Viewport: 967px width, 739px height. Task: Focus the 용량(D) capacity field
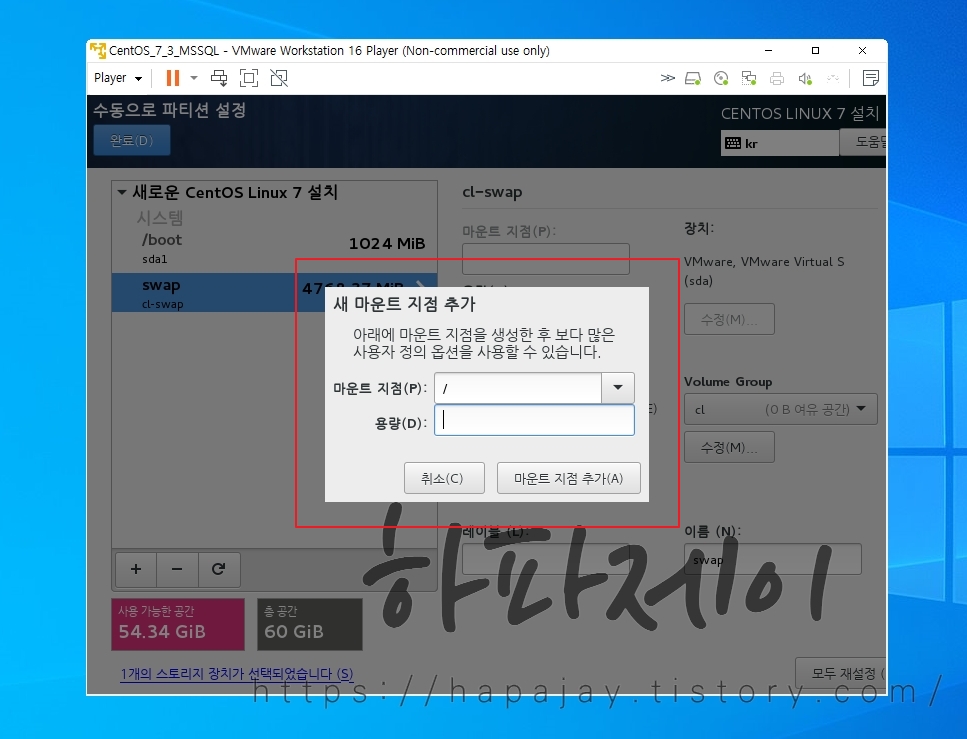tap(534, 420)
